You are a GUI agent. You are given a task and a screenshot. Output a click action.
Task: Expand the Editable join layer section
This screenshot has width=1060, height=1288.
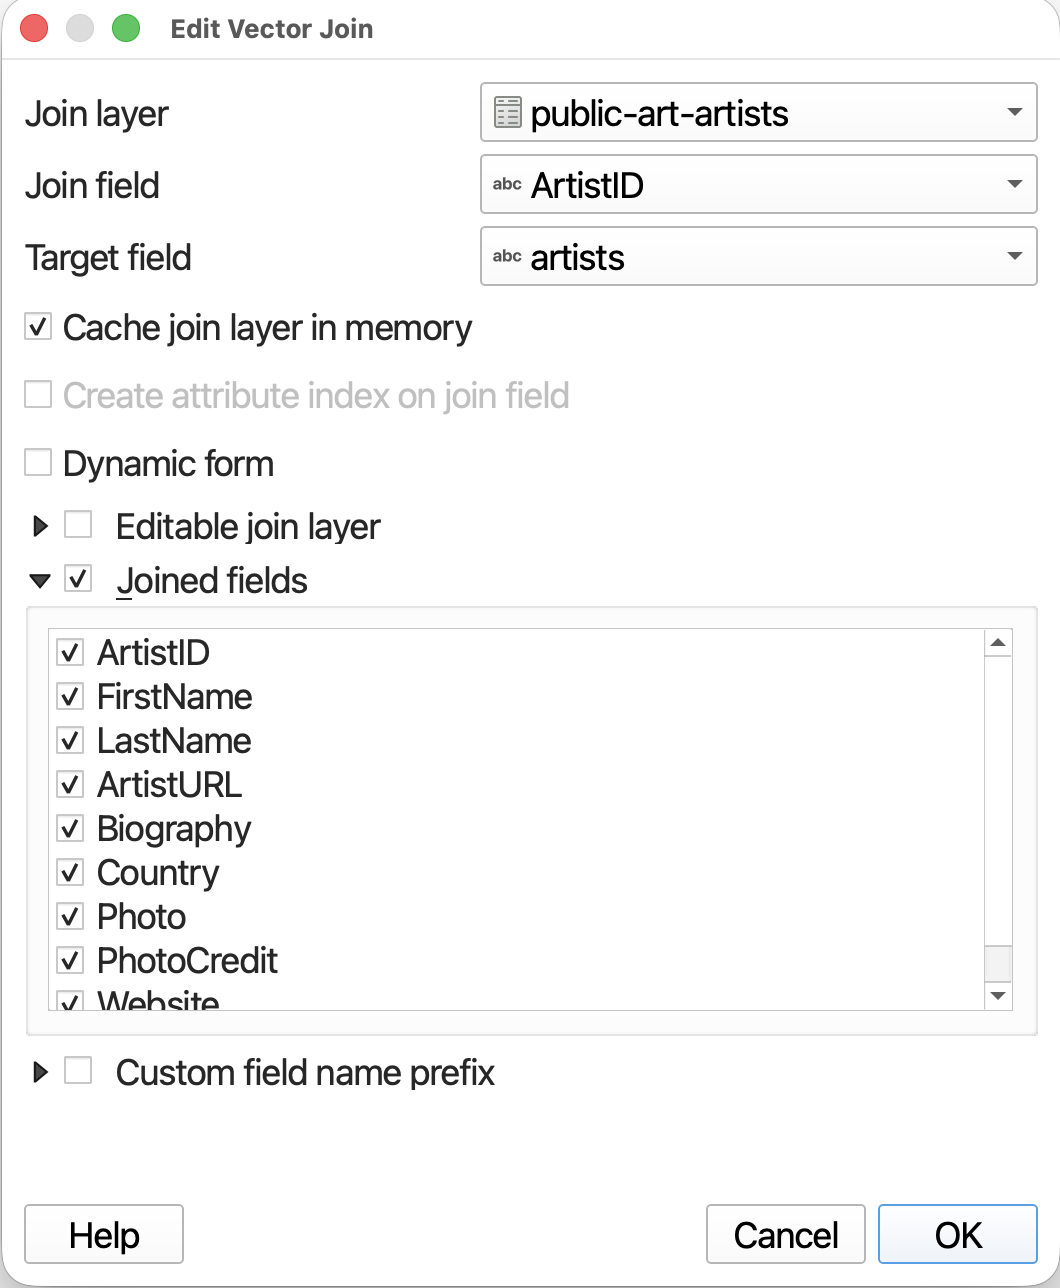point(40,526)
